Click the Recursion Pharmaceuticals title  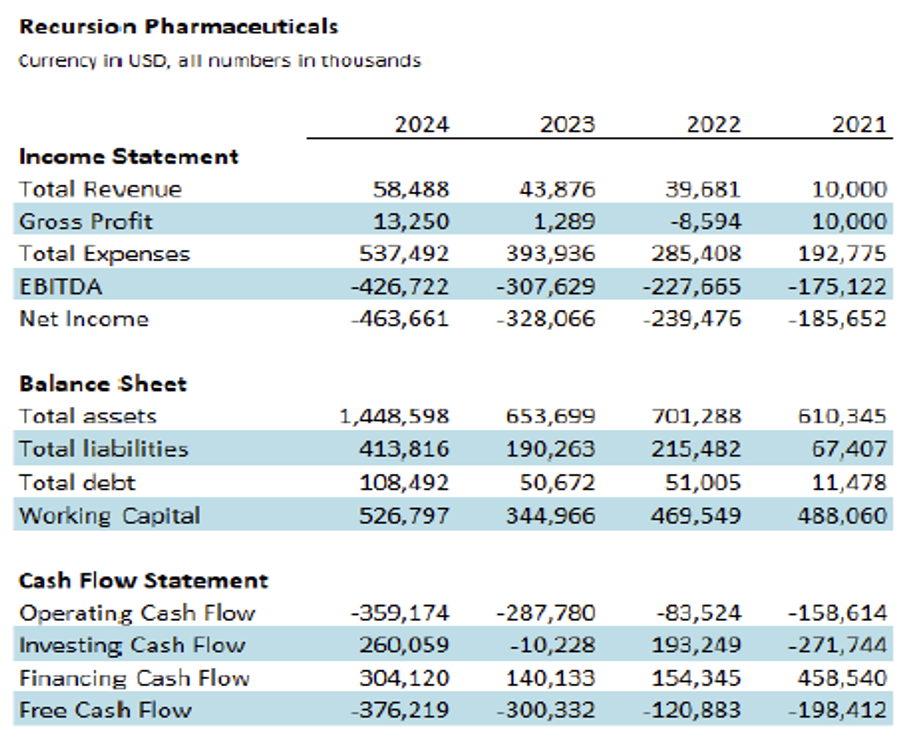pos(179,26)
